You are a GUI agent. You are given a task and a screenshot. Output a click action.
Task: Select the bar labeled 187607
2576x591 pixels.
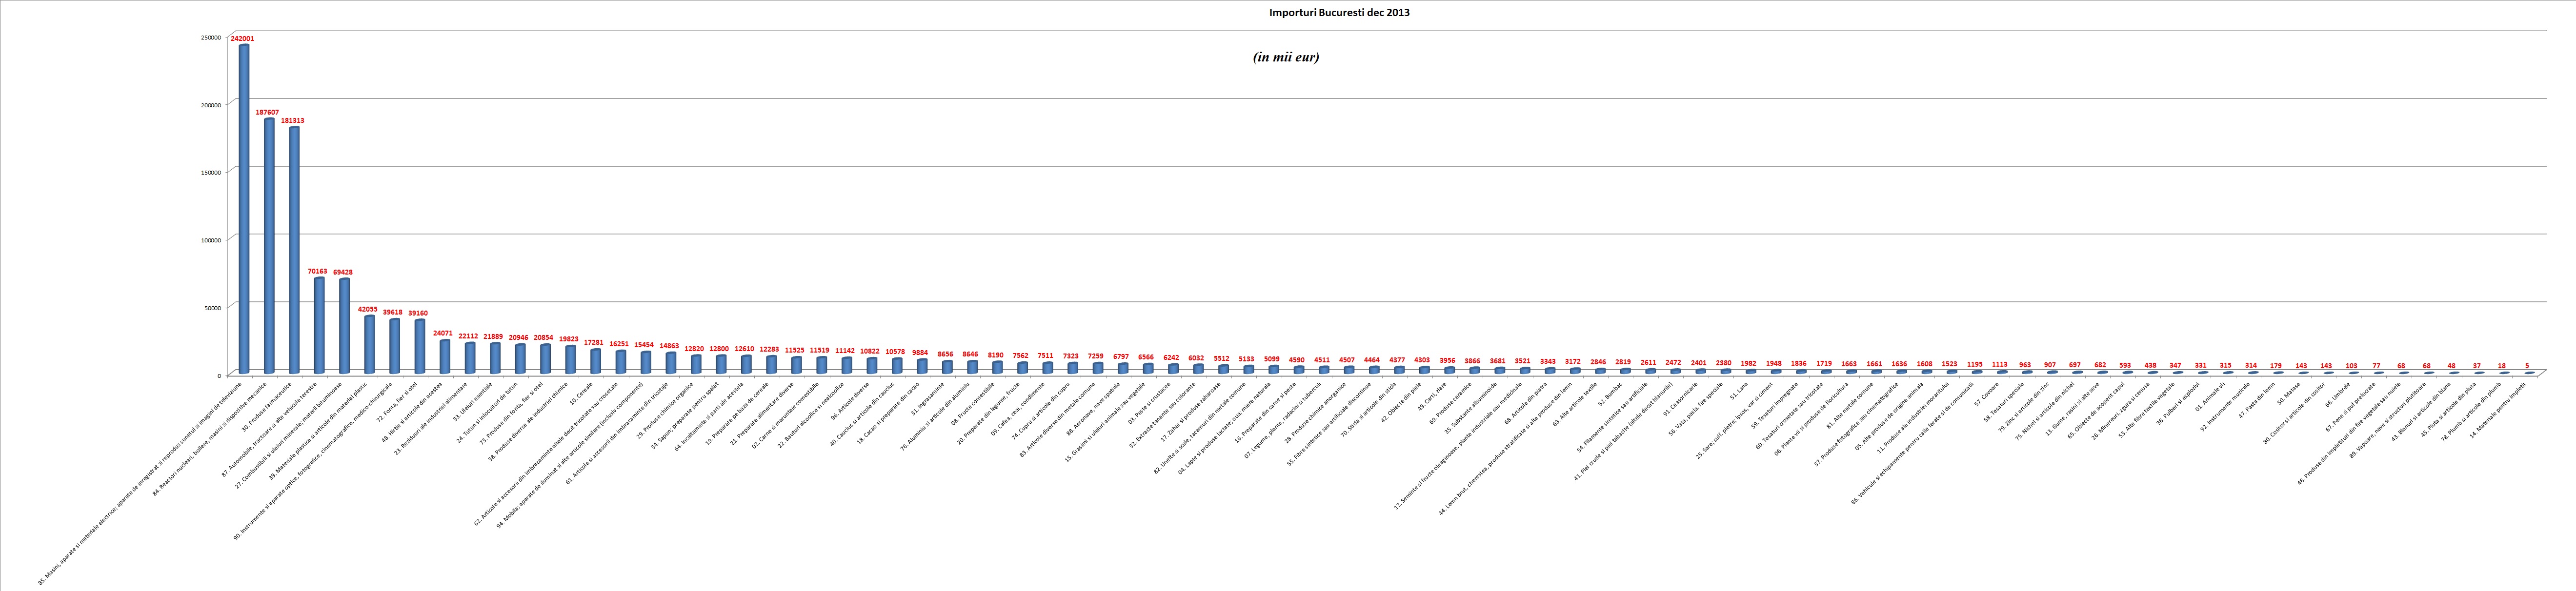[x=269, y=245]
